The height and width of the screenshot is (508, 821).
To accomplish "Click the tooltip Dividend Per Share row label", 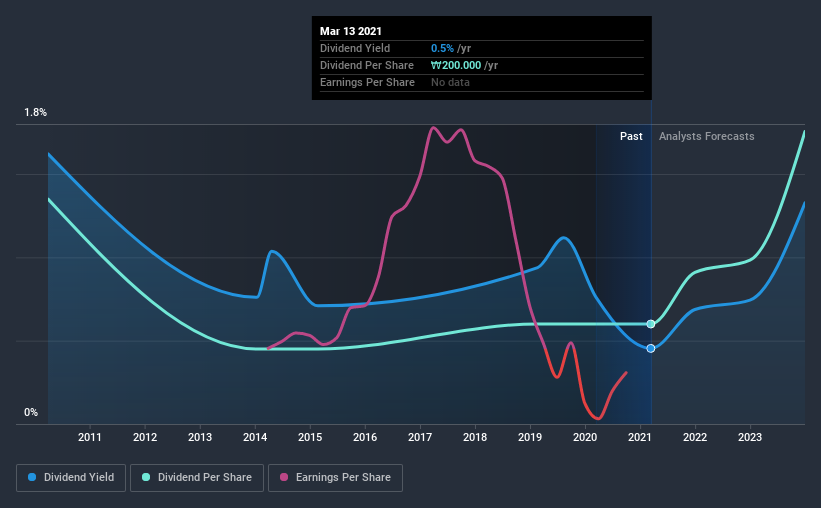I will pos(367,65).
